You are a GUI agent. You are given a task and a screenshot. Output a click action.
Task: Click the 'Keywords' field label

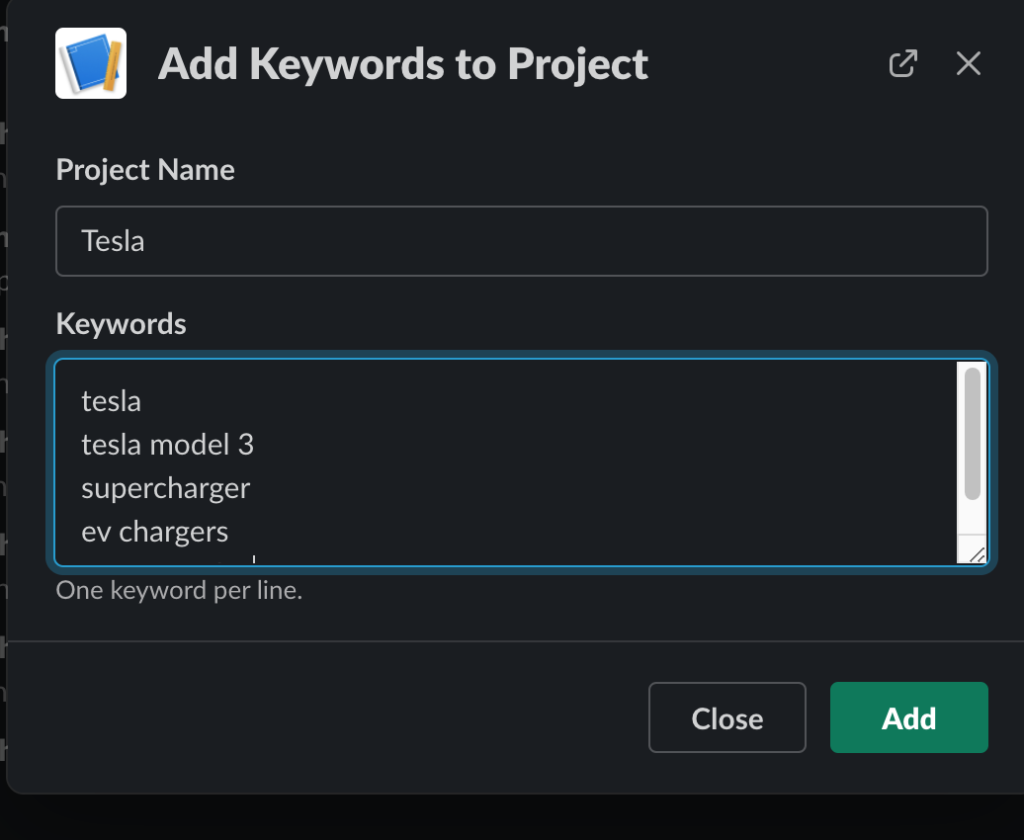point(121,324)
